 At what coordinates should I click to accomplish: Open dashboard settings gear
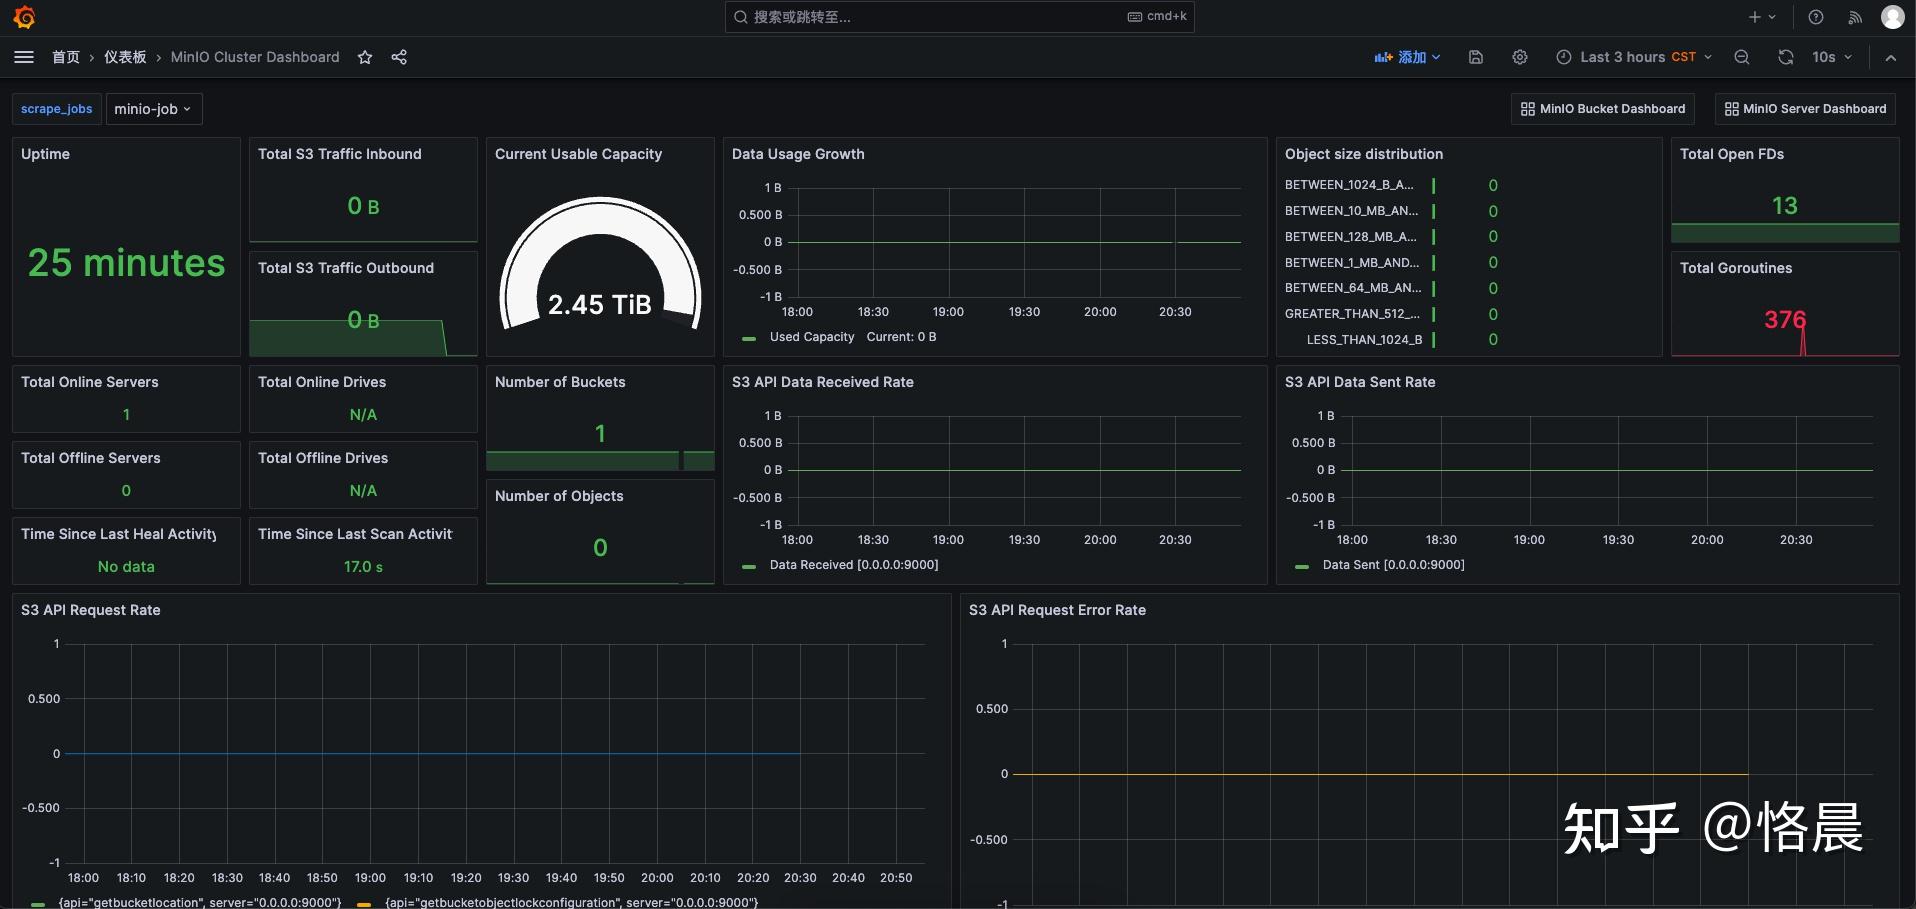(1519, 57)
